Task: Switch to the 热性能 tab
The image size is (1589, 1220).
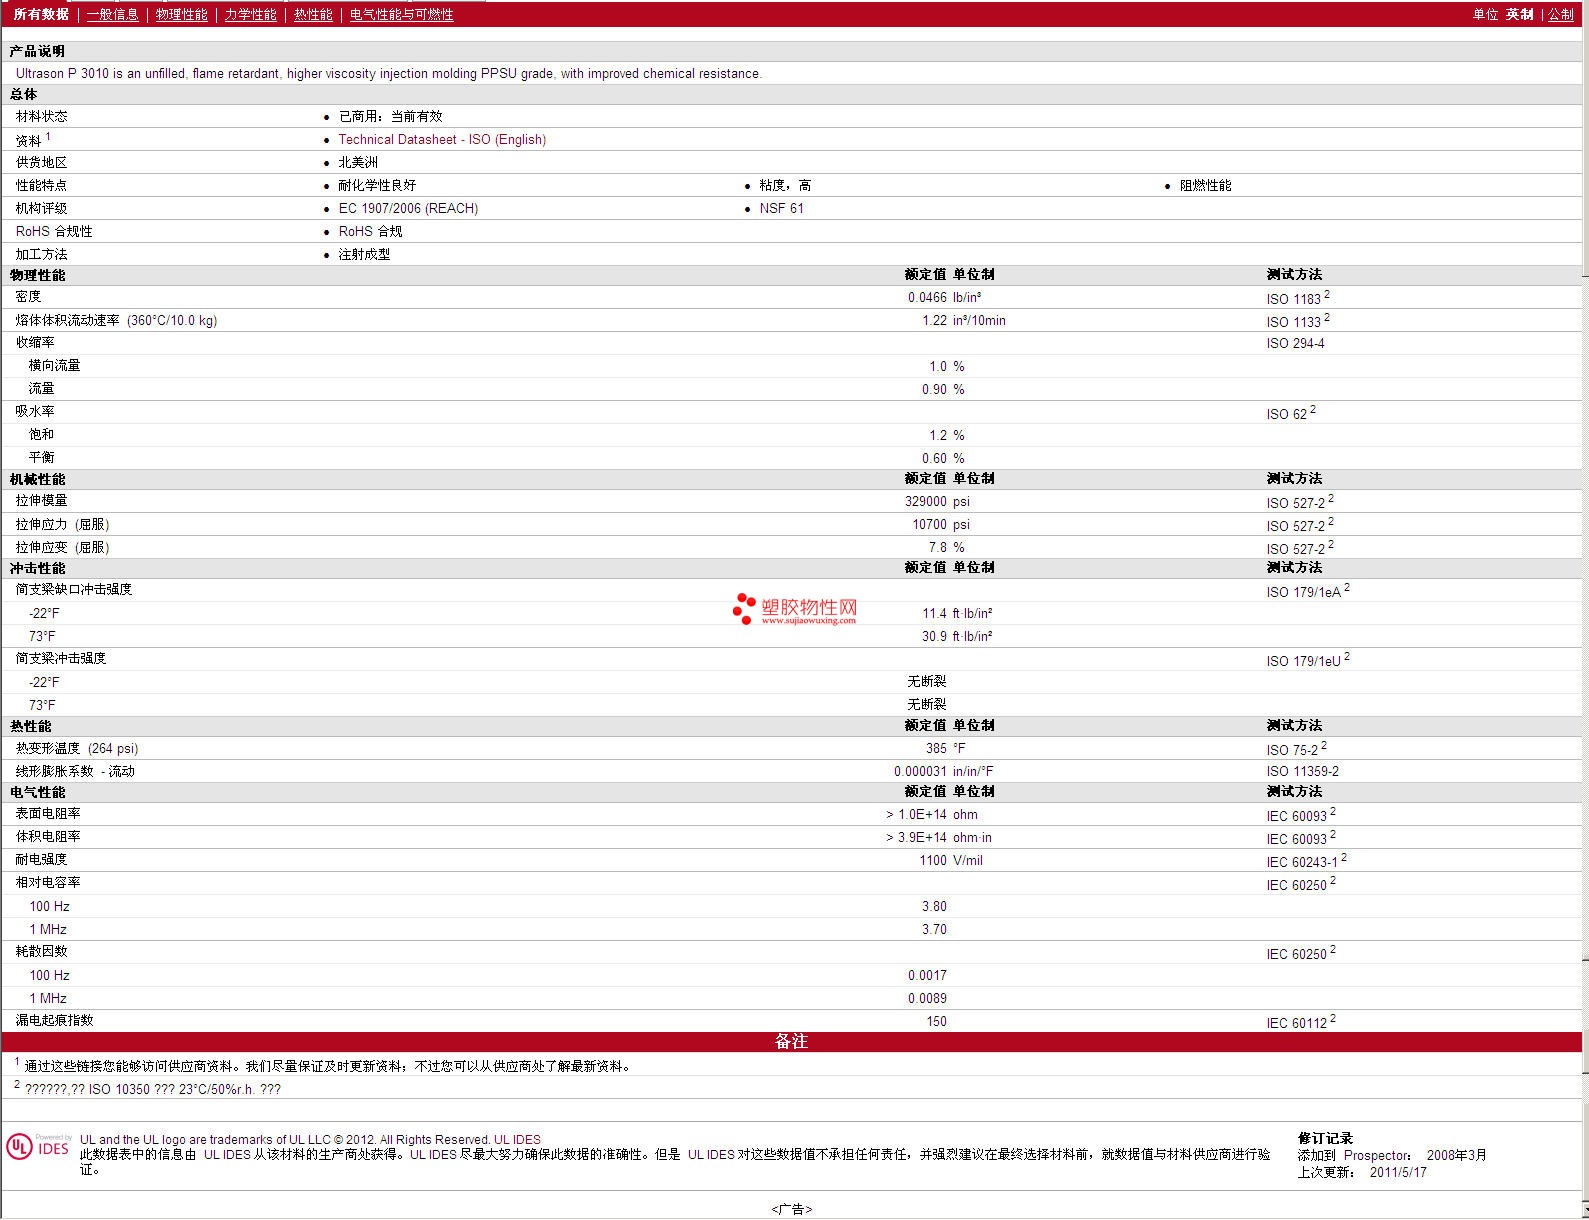Action: point(313,14)
